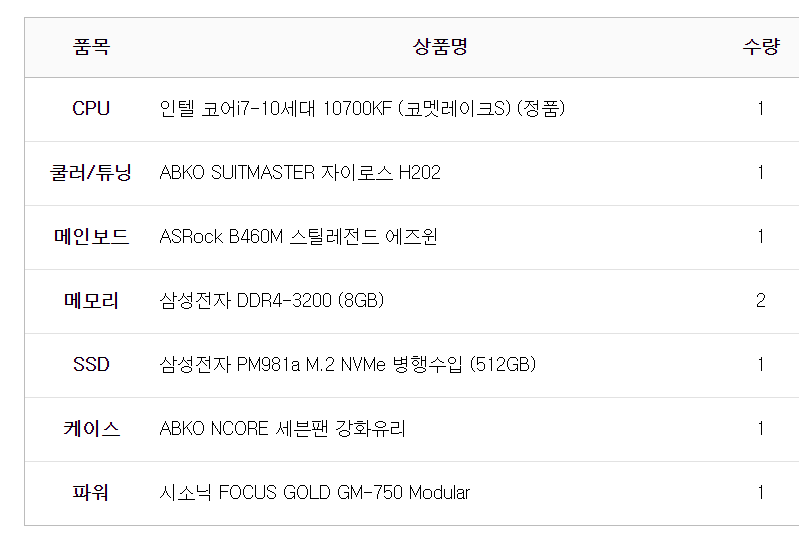This screenshot has width=799, height=541.
Task: Select the 메인보드 category label
Action: 91,237
